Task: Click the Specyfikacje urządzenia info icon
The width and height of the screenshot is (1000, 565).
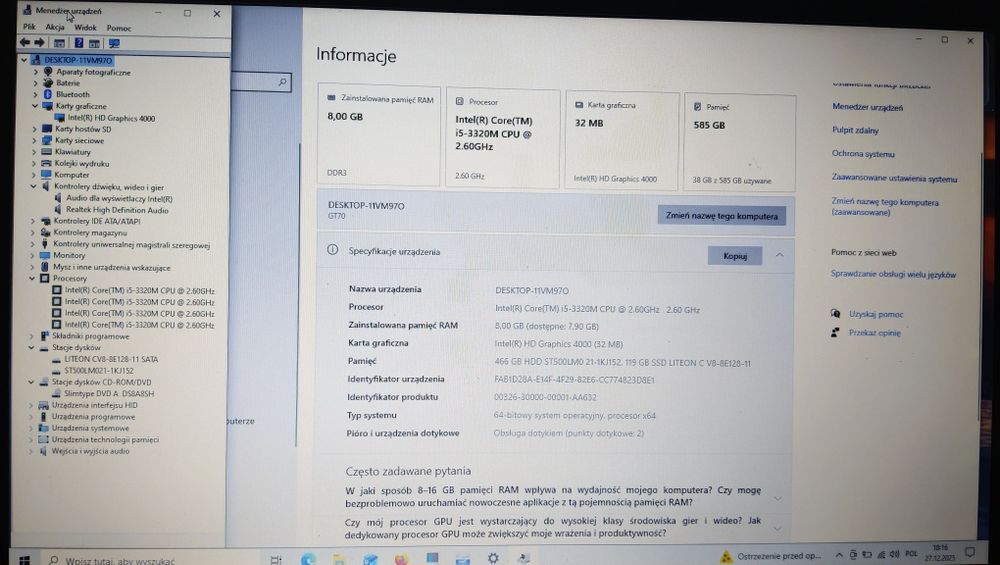Action: coord(332,250)
